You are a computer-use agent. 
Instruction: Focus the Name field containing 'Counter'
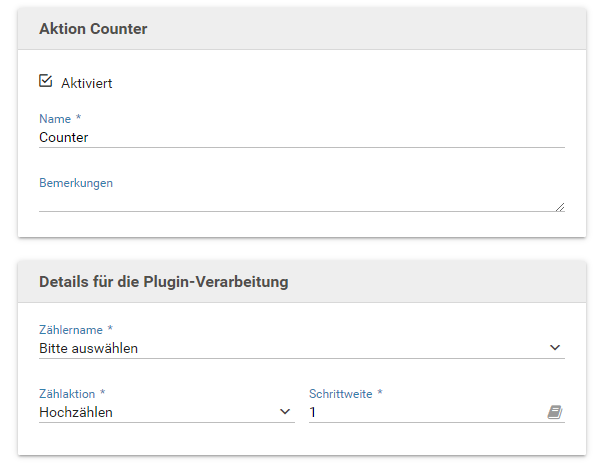tap(300, 137)
